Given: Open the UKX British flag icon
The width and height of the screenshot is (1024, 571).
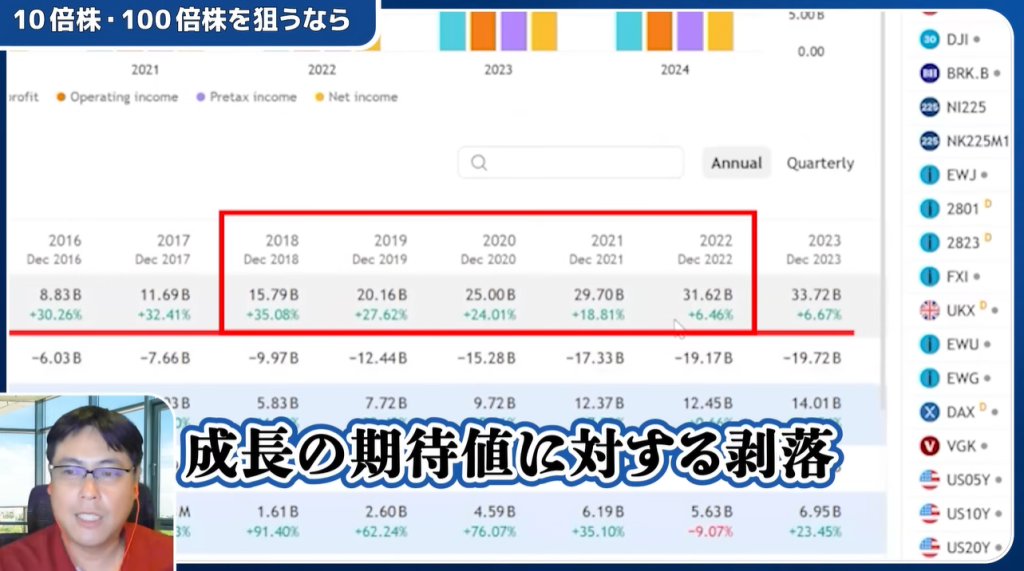Looking at the screenshot, I should tap(928, 310).
